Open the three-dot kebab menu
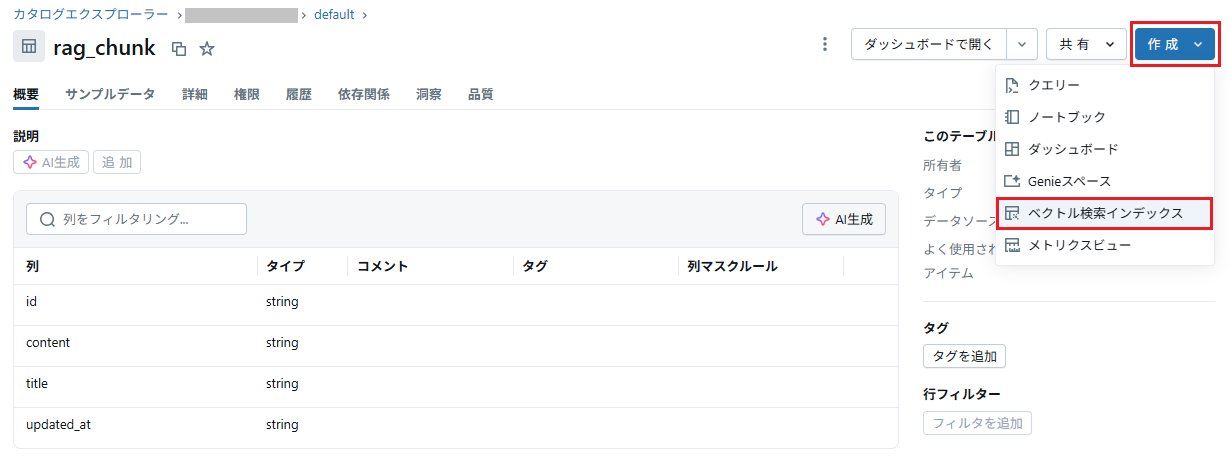1229x466 pixels. 825,44
